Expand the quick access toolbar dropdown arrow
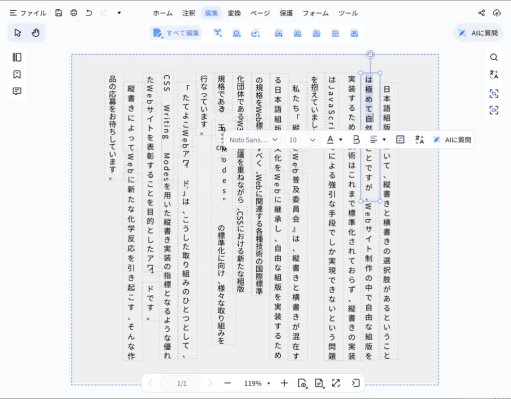511x399 pixels. pyautogui.click(x=119, y=13)
